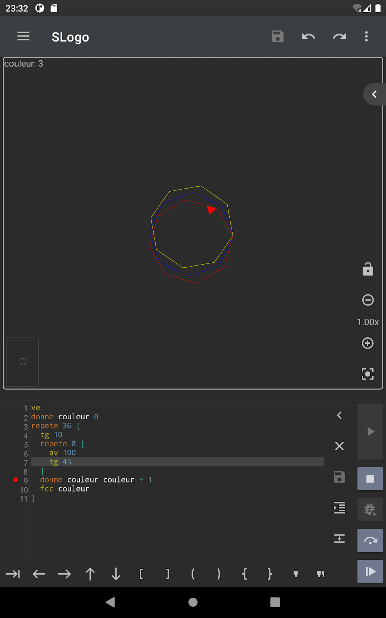Image resolution: width=386 pixels, height=618 pixels.
Task: Step over the current instruction
Action: coord(370,540)
